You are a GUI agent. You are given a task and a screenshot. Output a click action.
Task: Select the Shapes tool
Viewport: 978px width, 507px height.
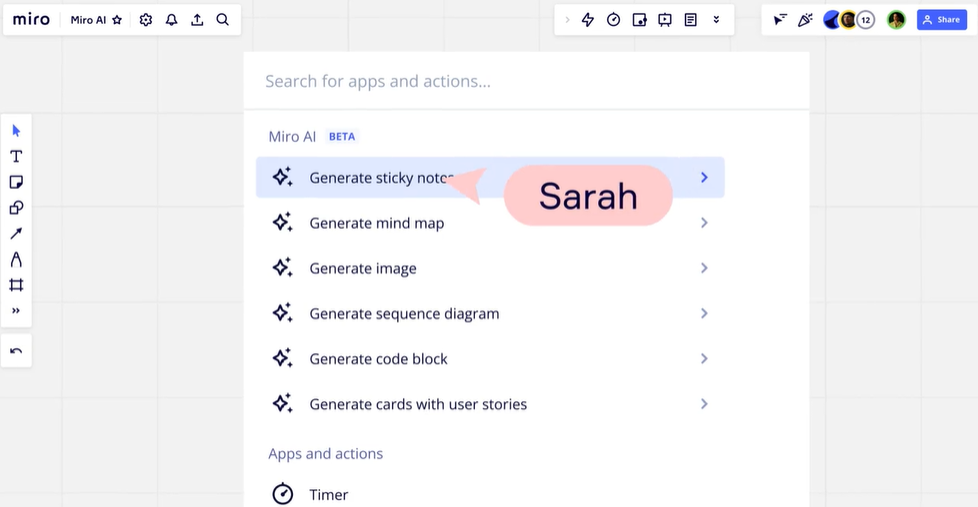[x=16, y=208]
